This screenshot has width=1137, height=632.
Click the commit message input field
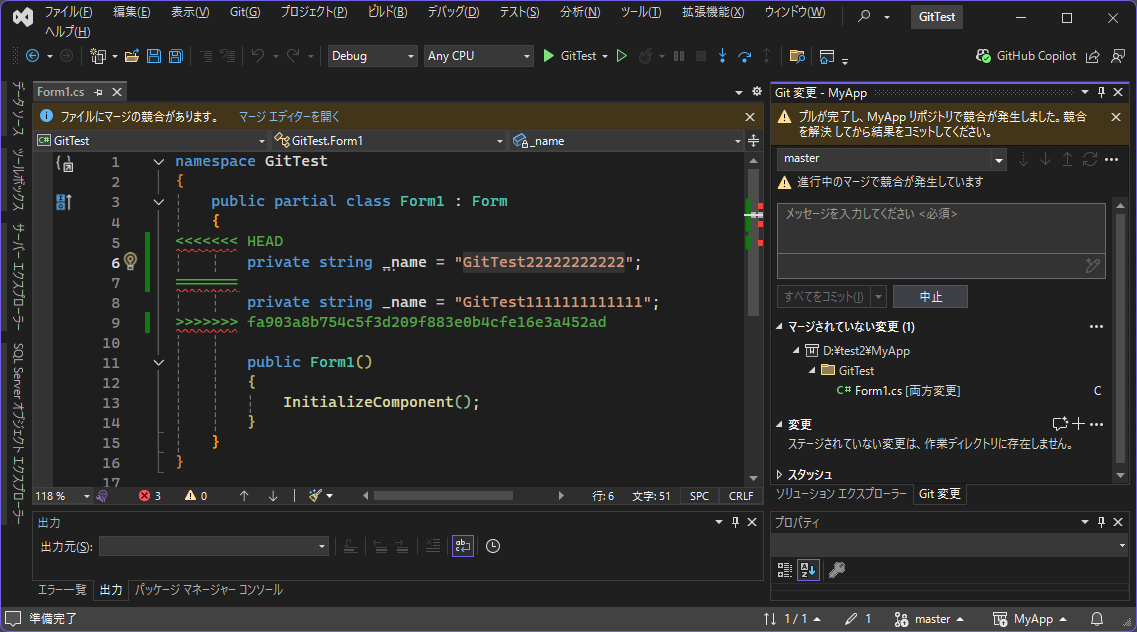(940, 229)
